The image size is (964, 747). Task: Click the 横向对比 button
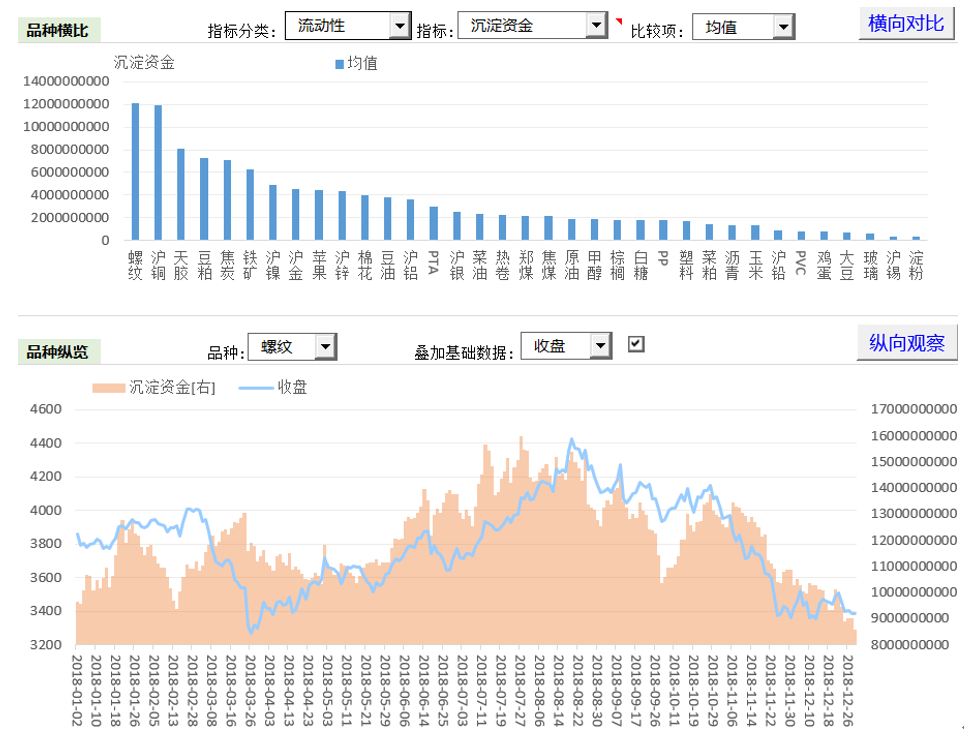(906, 23)
